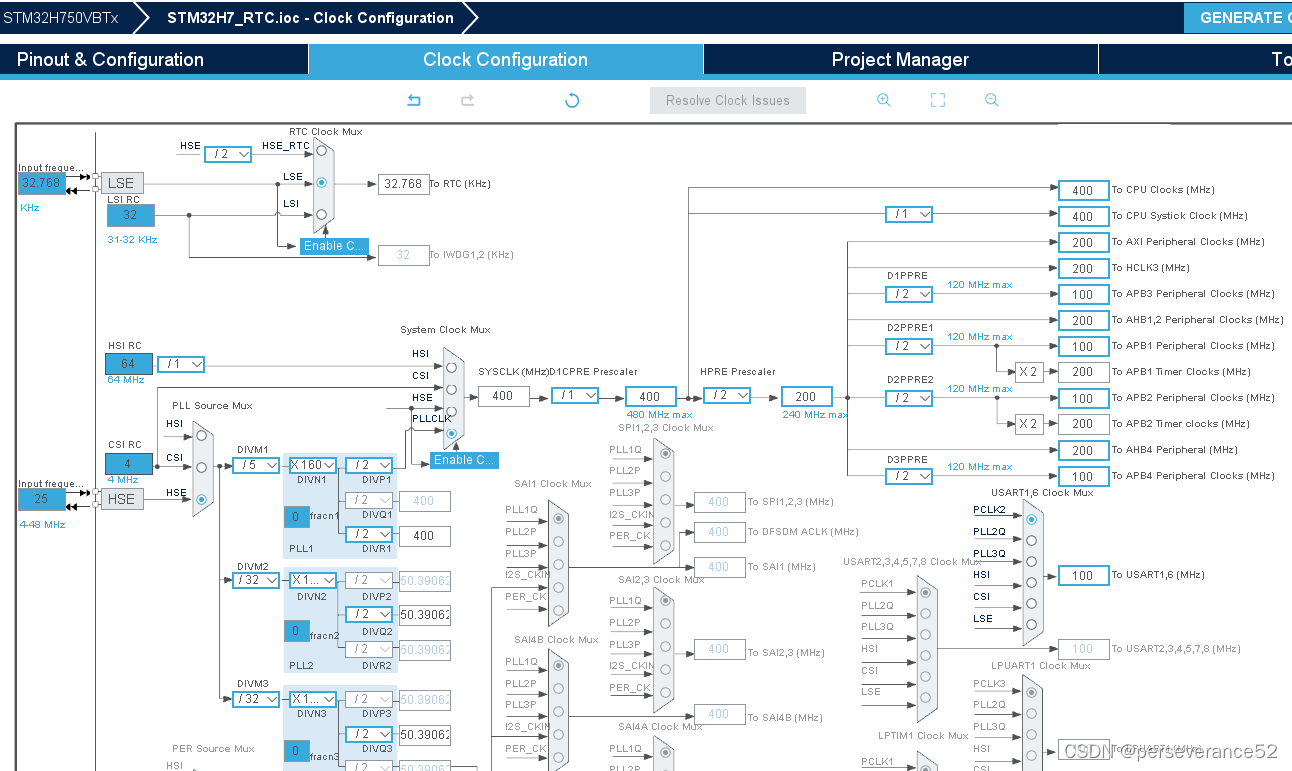The height and width of the screenshot is (771, 1292).
Task: Select LSE in USART1,6 Clock Mux
Action: pos(1031,626)
